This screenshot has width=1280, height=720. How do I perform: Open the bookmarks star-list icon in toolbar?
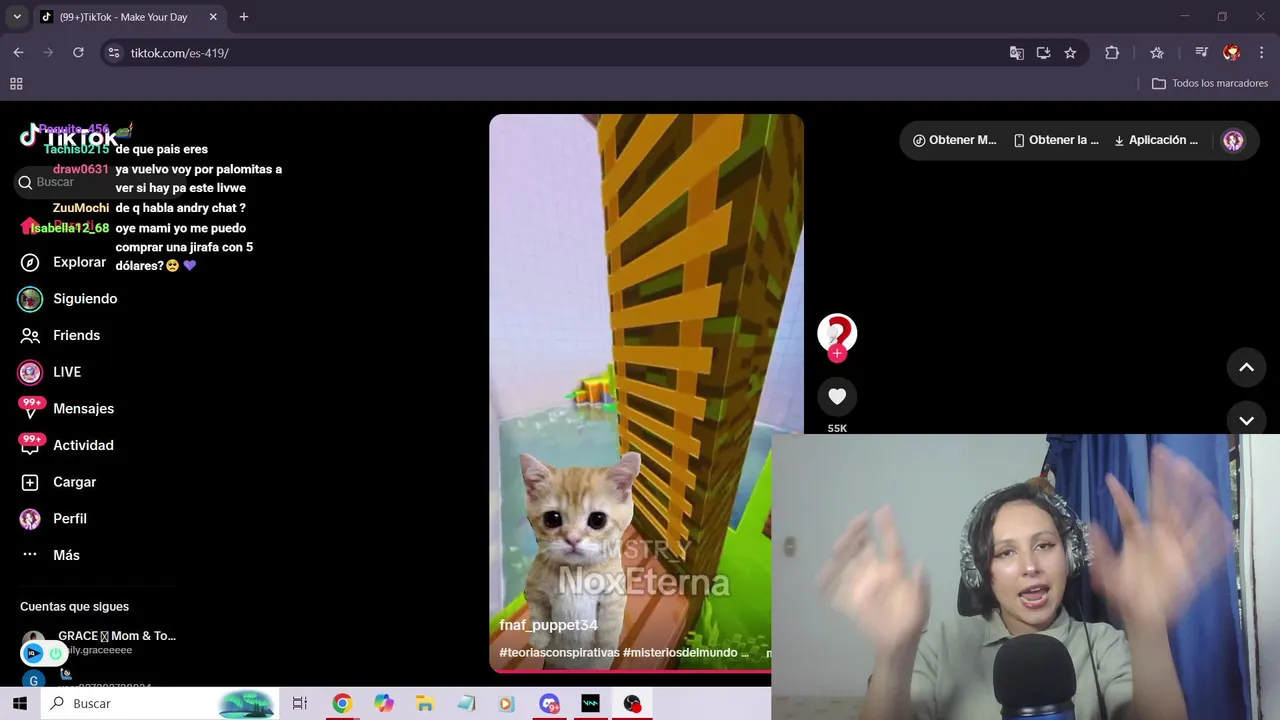[x=1157, y=53]
